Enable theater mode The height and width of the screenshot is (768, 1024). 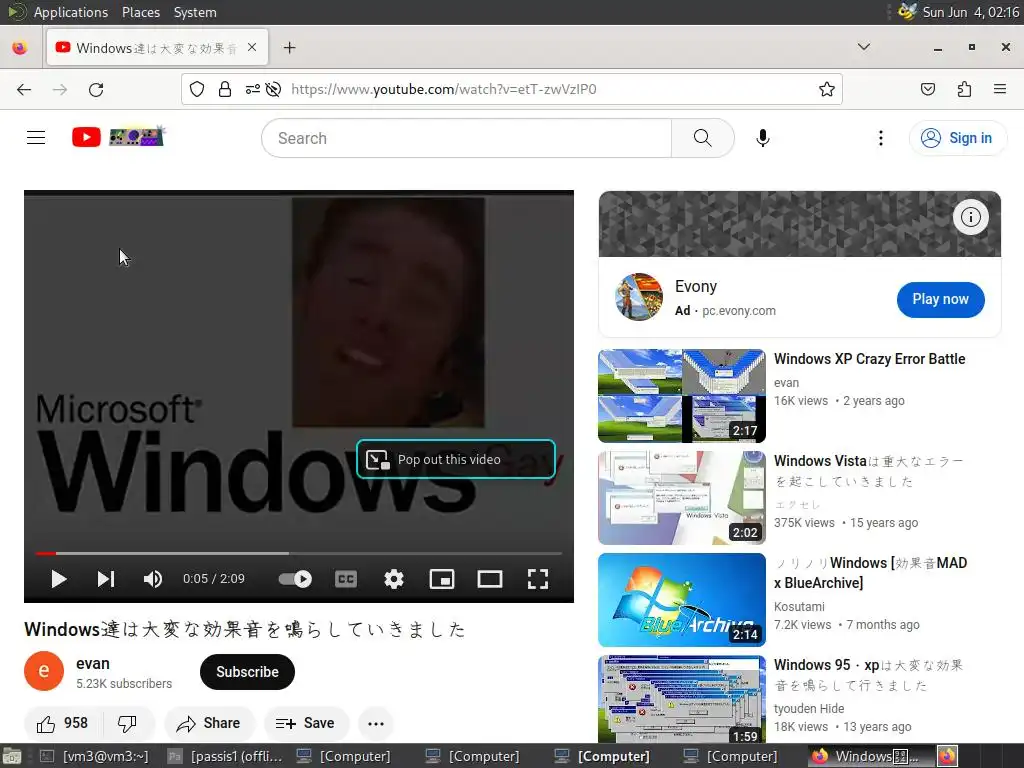[x=490, y=579]
